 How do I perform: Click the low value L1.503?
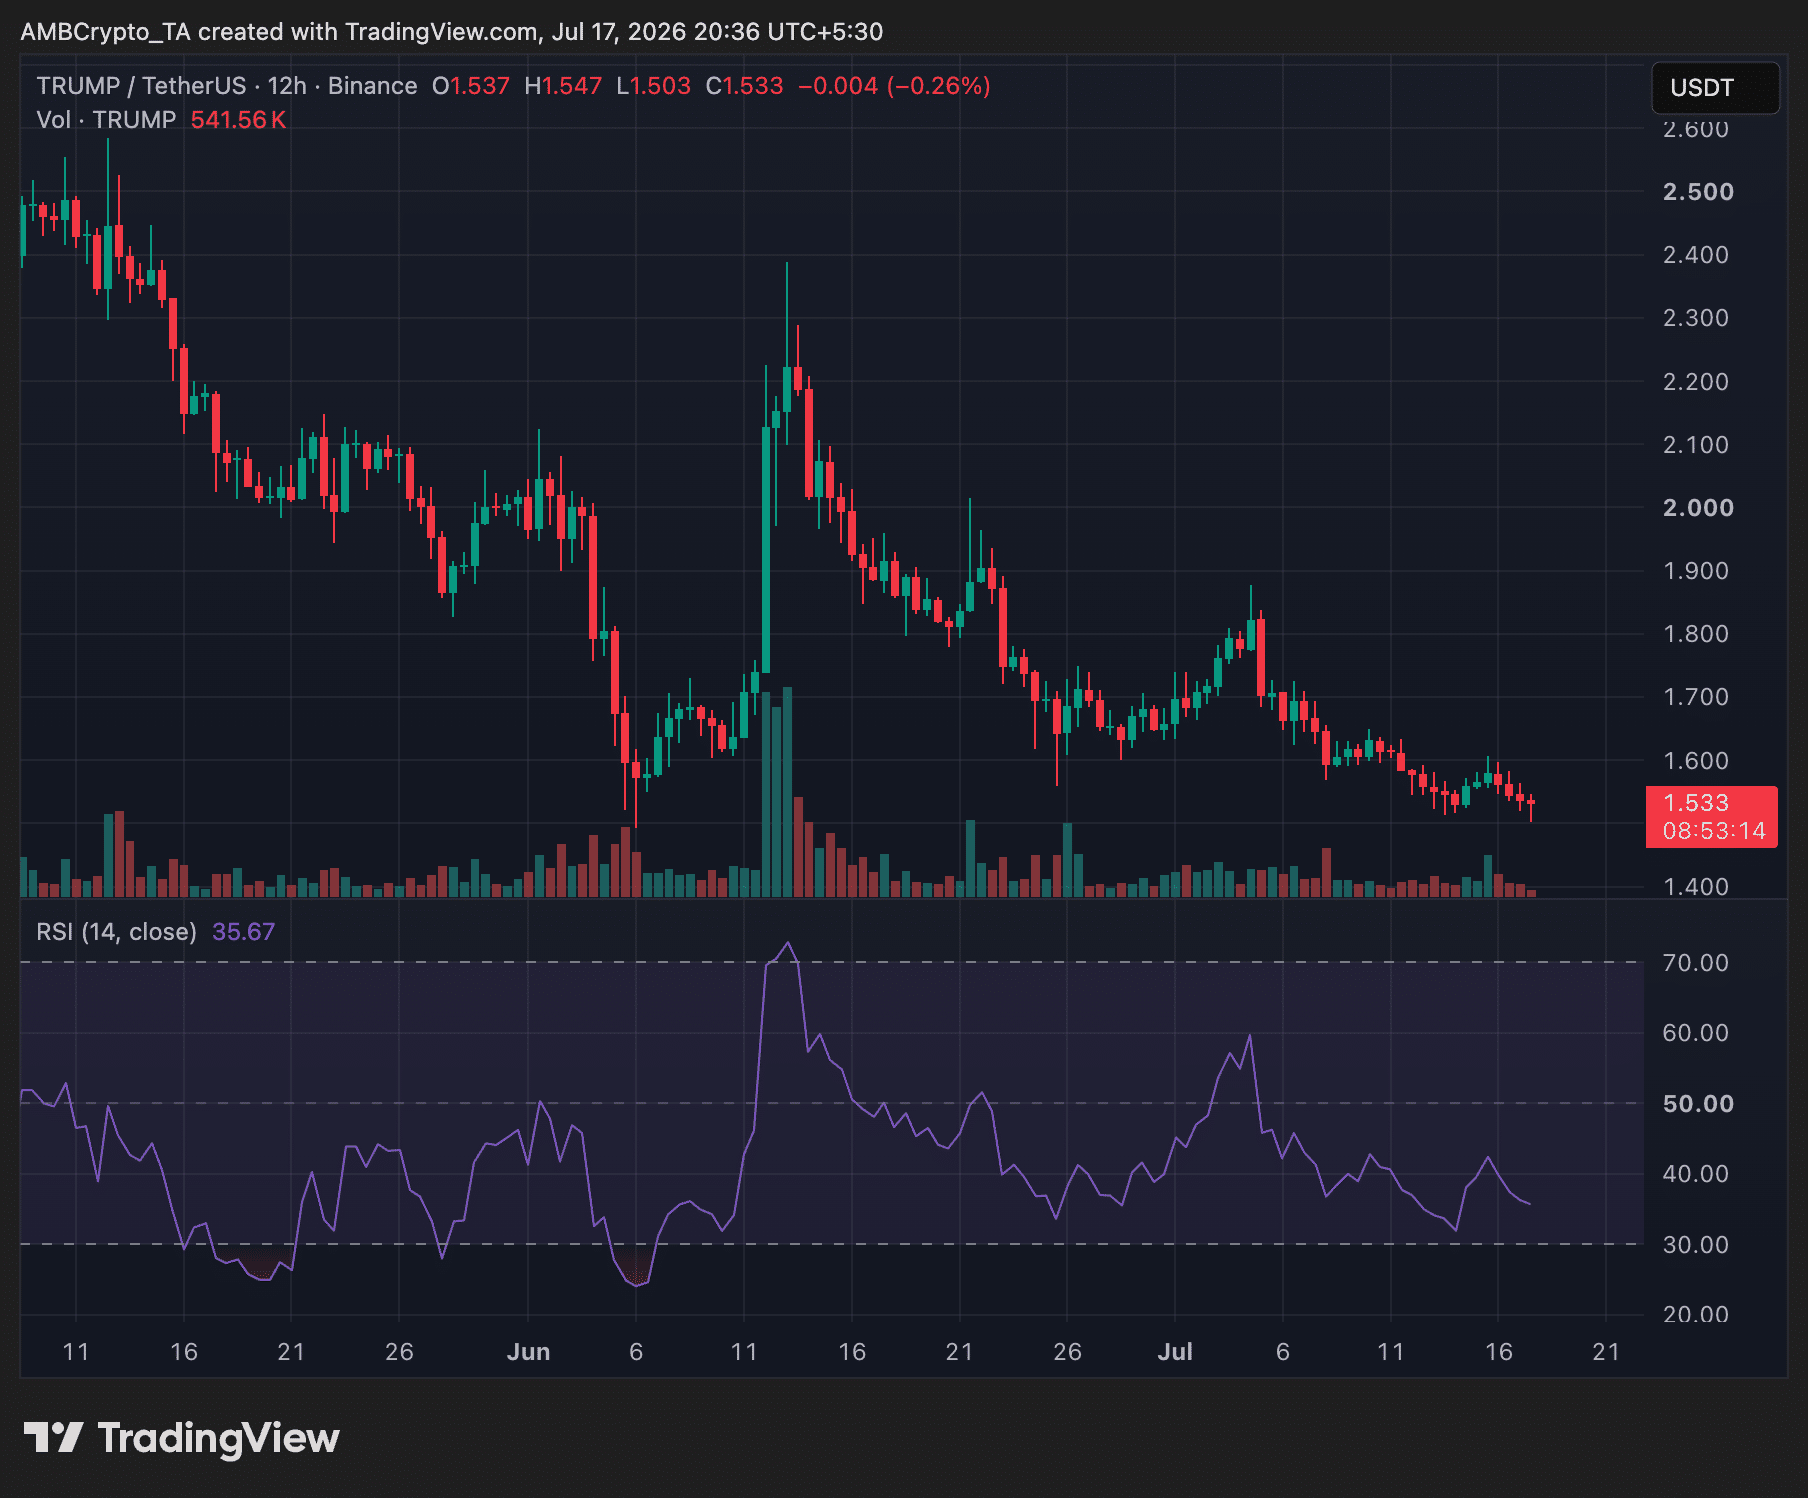point(653,86)
